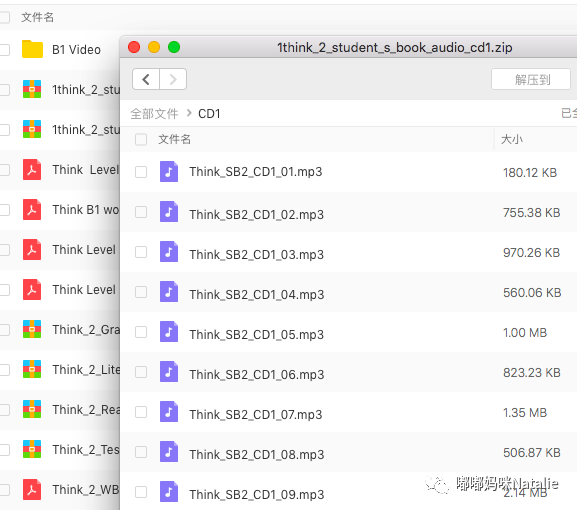Viewport: 577px width, 510px height.
Task: Go forward with the right arrow button
Action: click(173, 79)
